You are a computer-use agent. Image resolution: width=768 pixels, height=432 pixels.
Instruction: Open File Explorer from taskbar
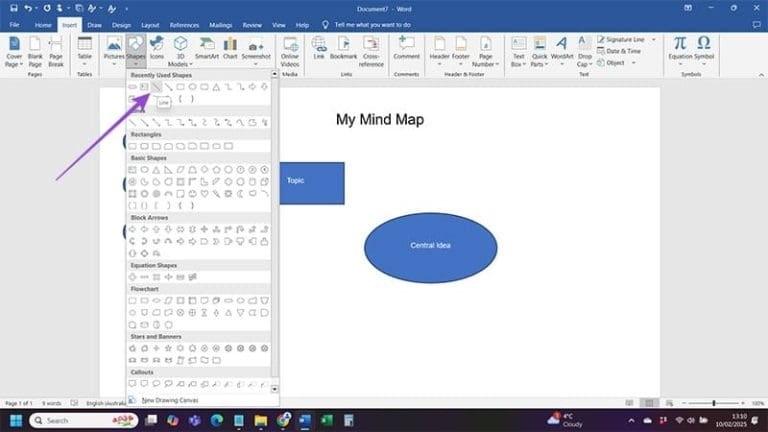tap(261, 420)
